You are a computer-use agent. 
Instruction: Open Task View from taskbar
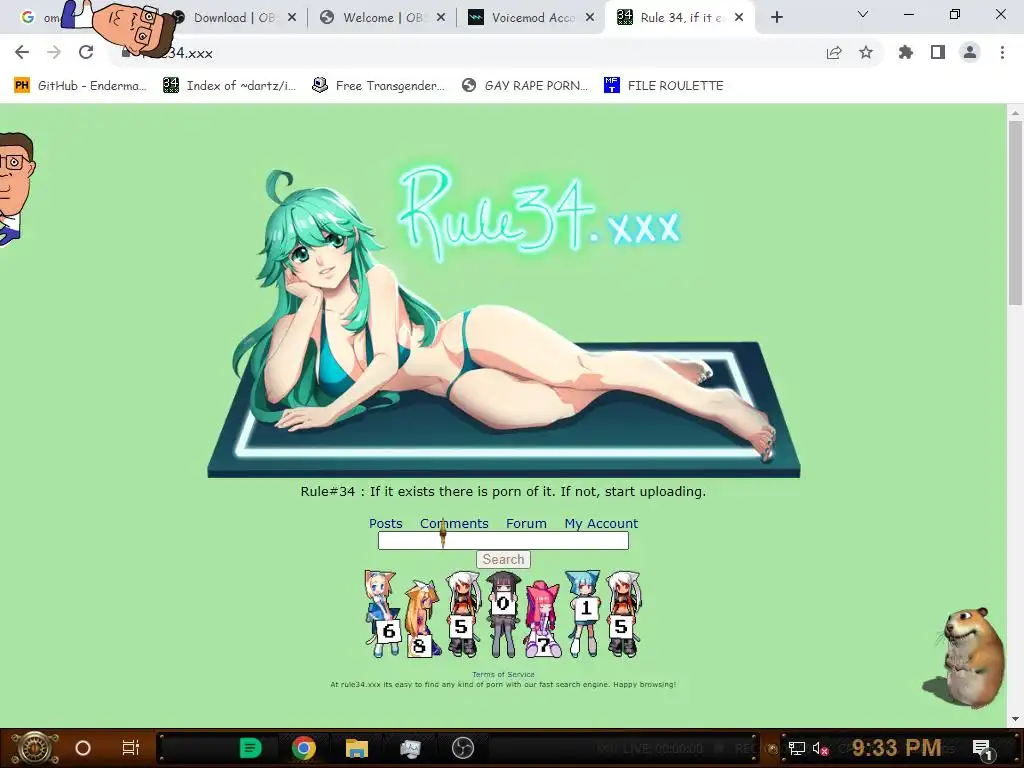pos(131,748)
